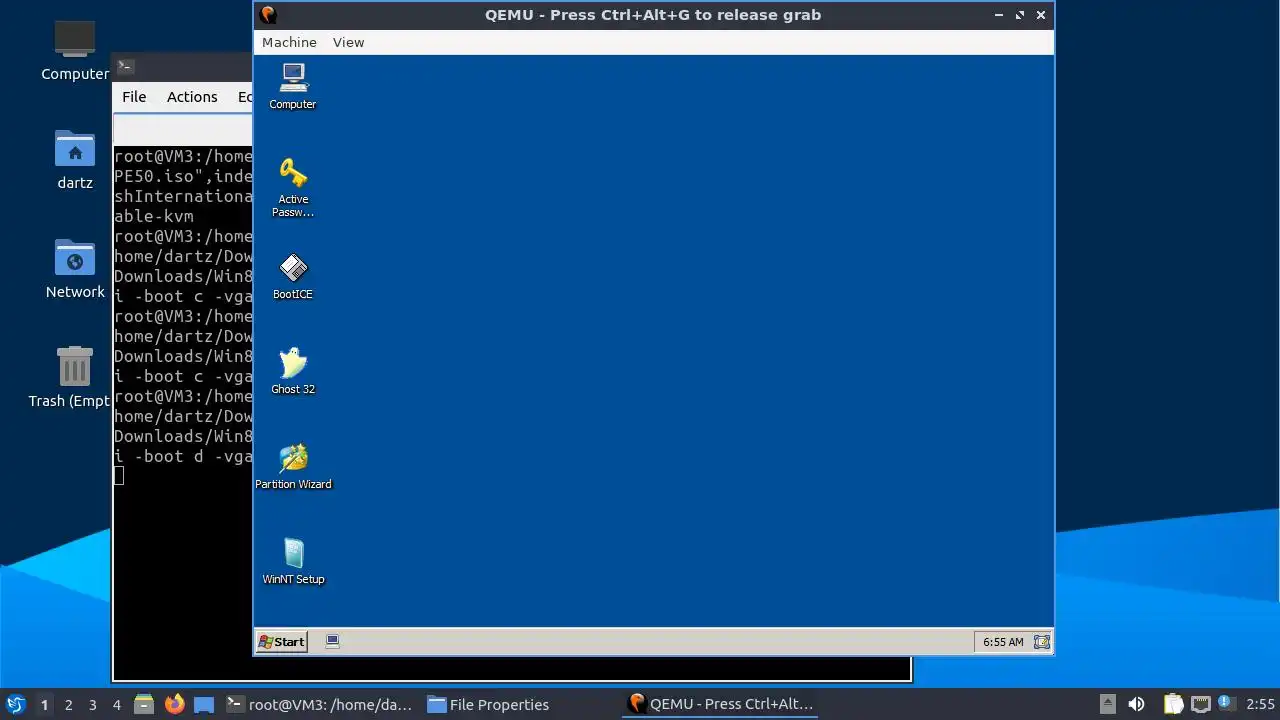This screenshot has width=1280, height=720.
Task: Activate the QEMU taskbar entry
Action: 721,704
